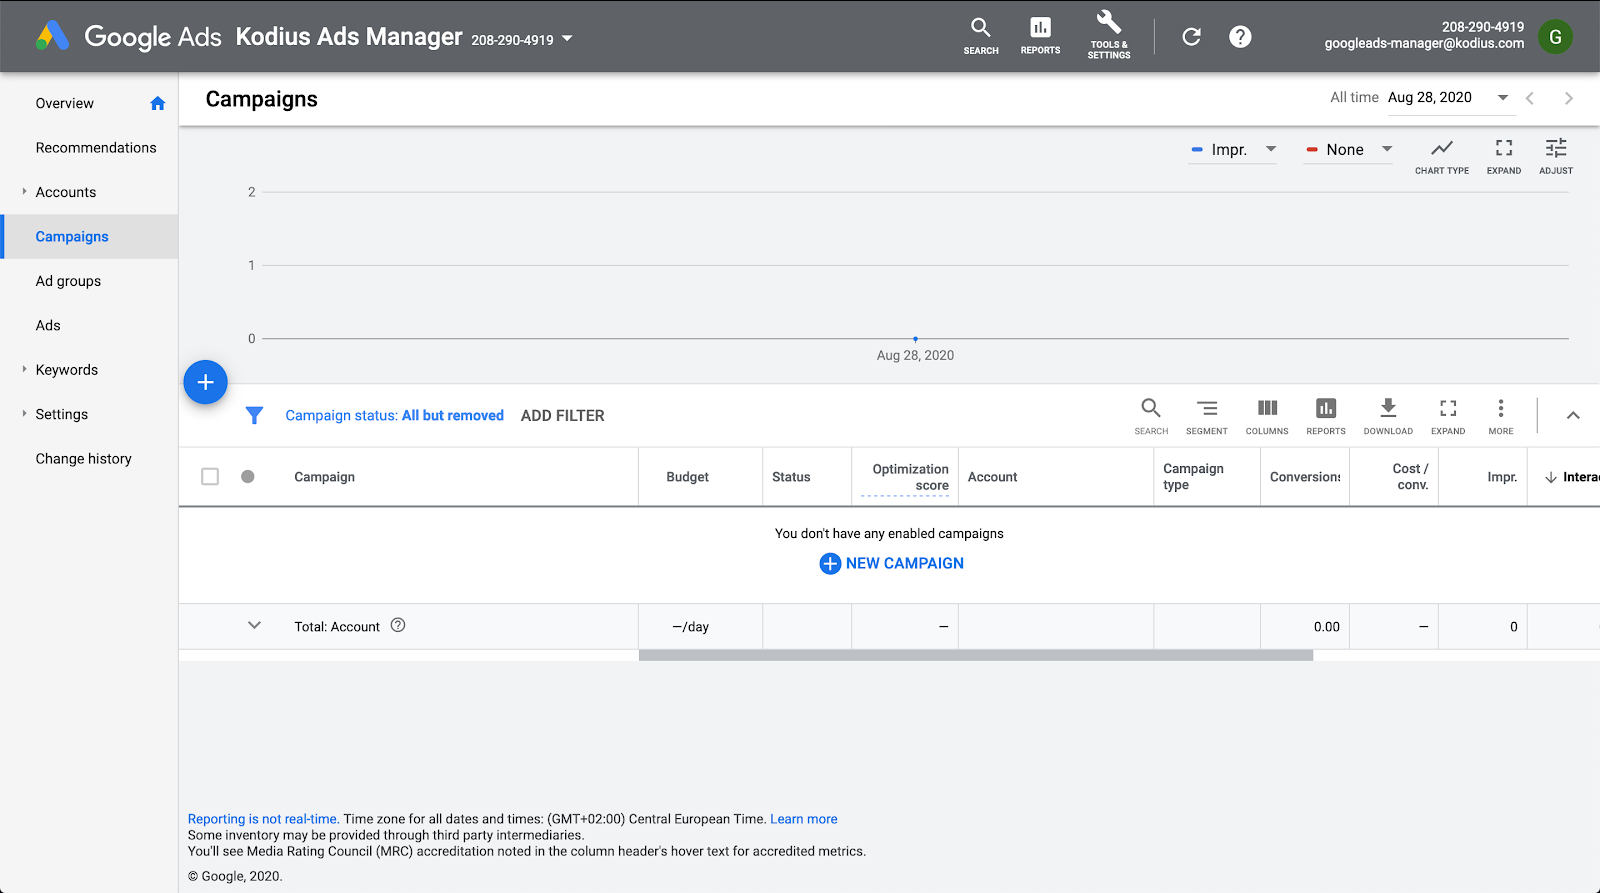Open the Help question mark
1600x893 pixels.
coord(1240,37)
